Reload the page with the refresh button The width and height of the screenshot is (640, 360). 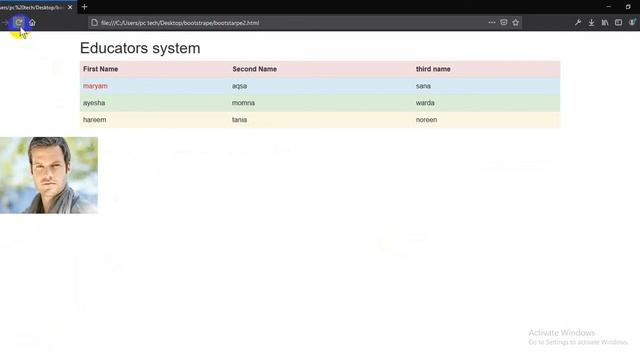(x=18, y=22)
